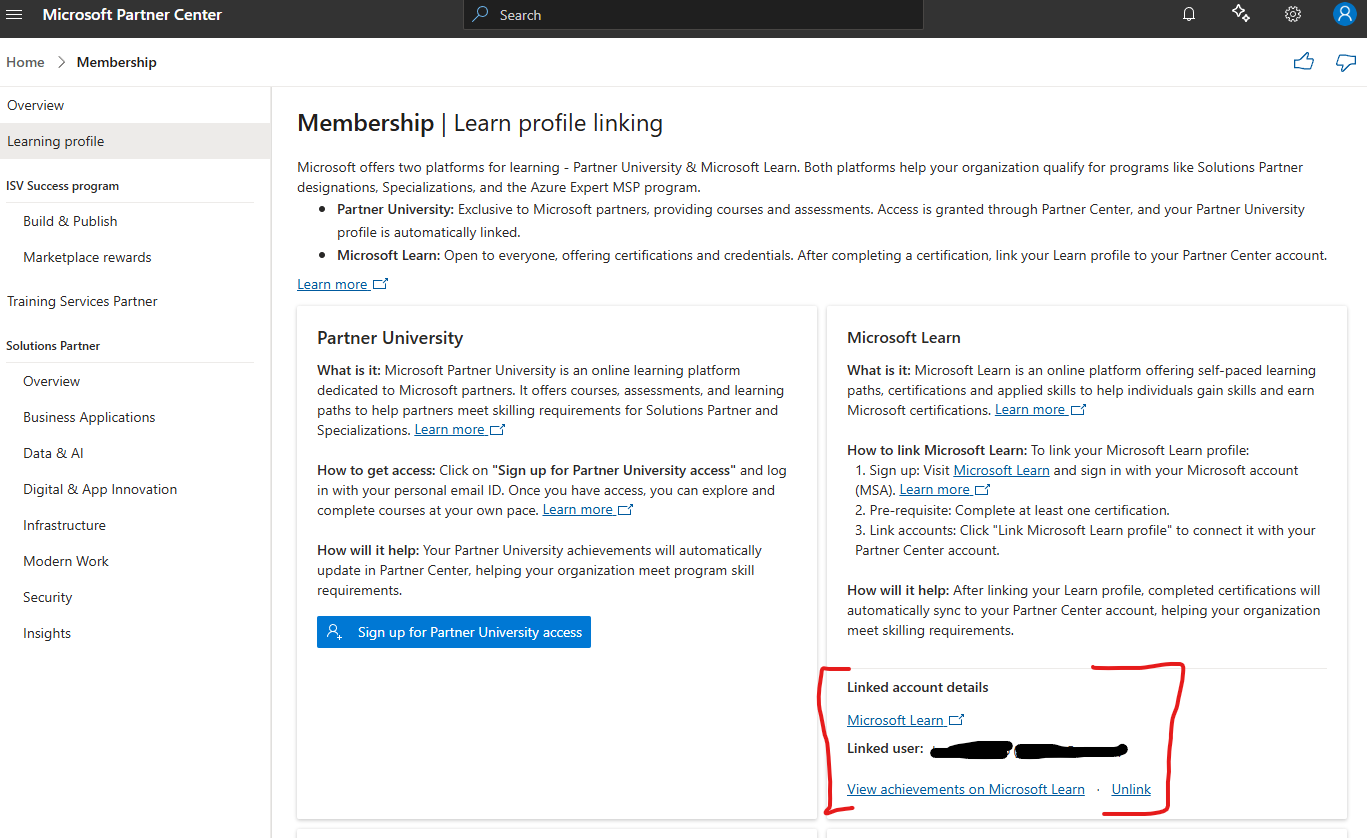The image size is (1367, 838).
Task: Open the Copilot sparkle icon
Action: coord(1241,14)
